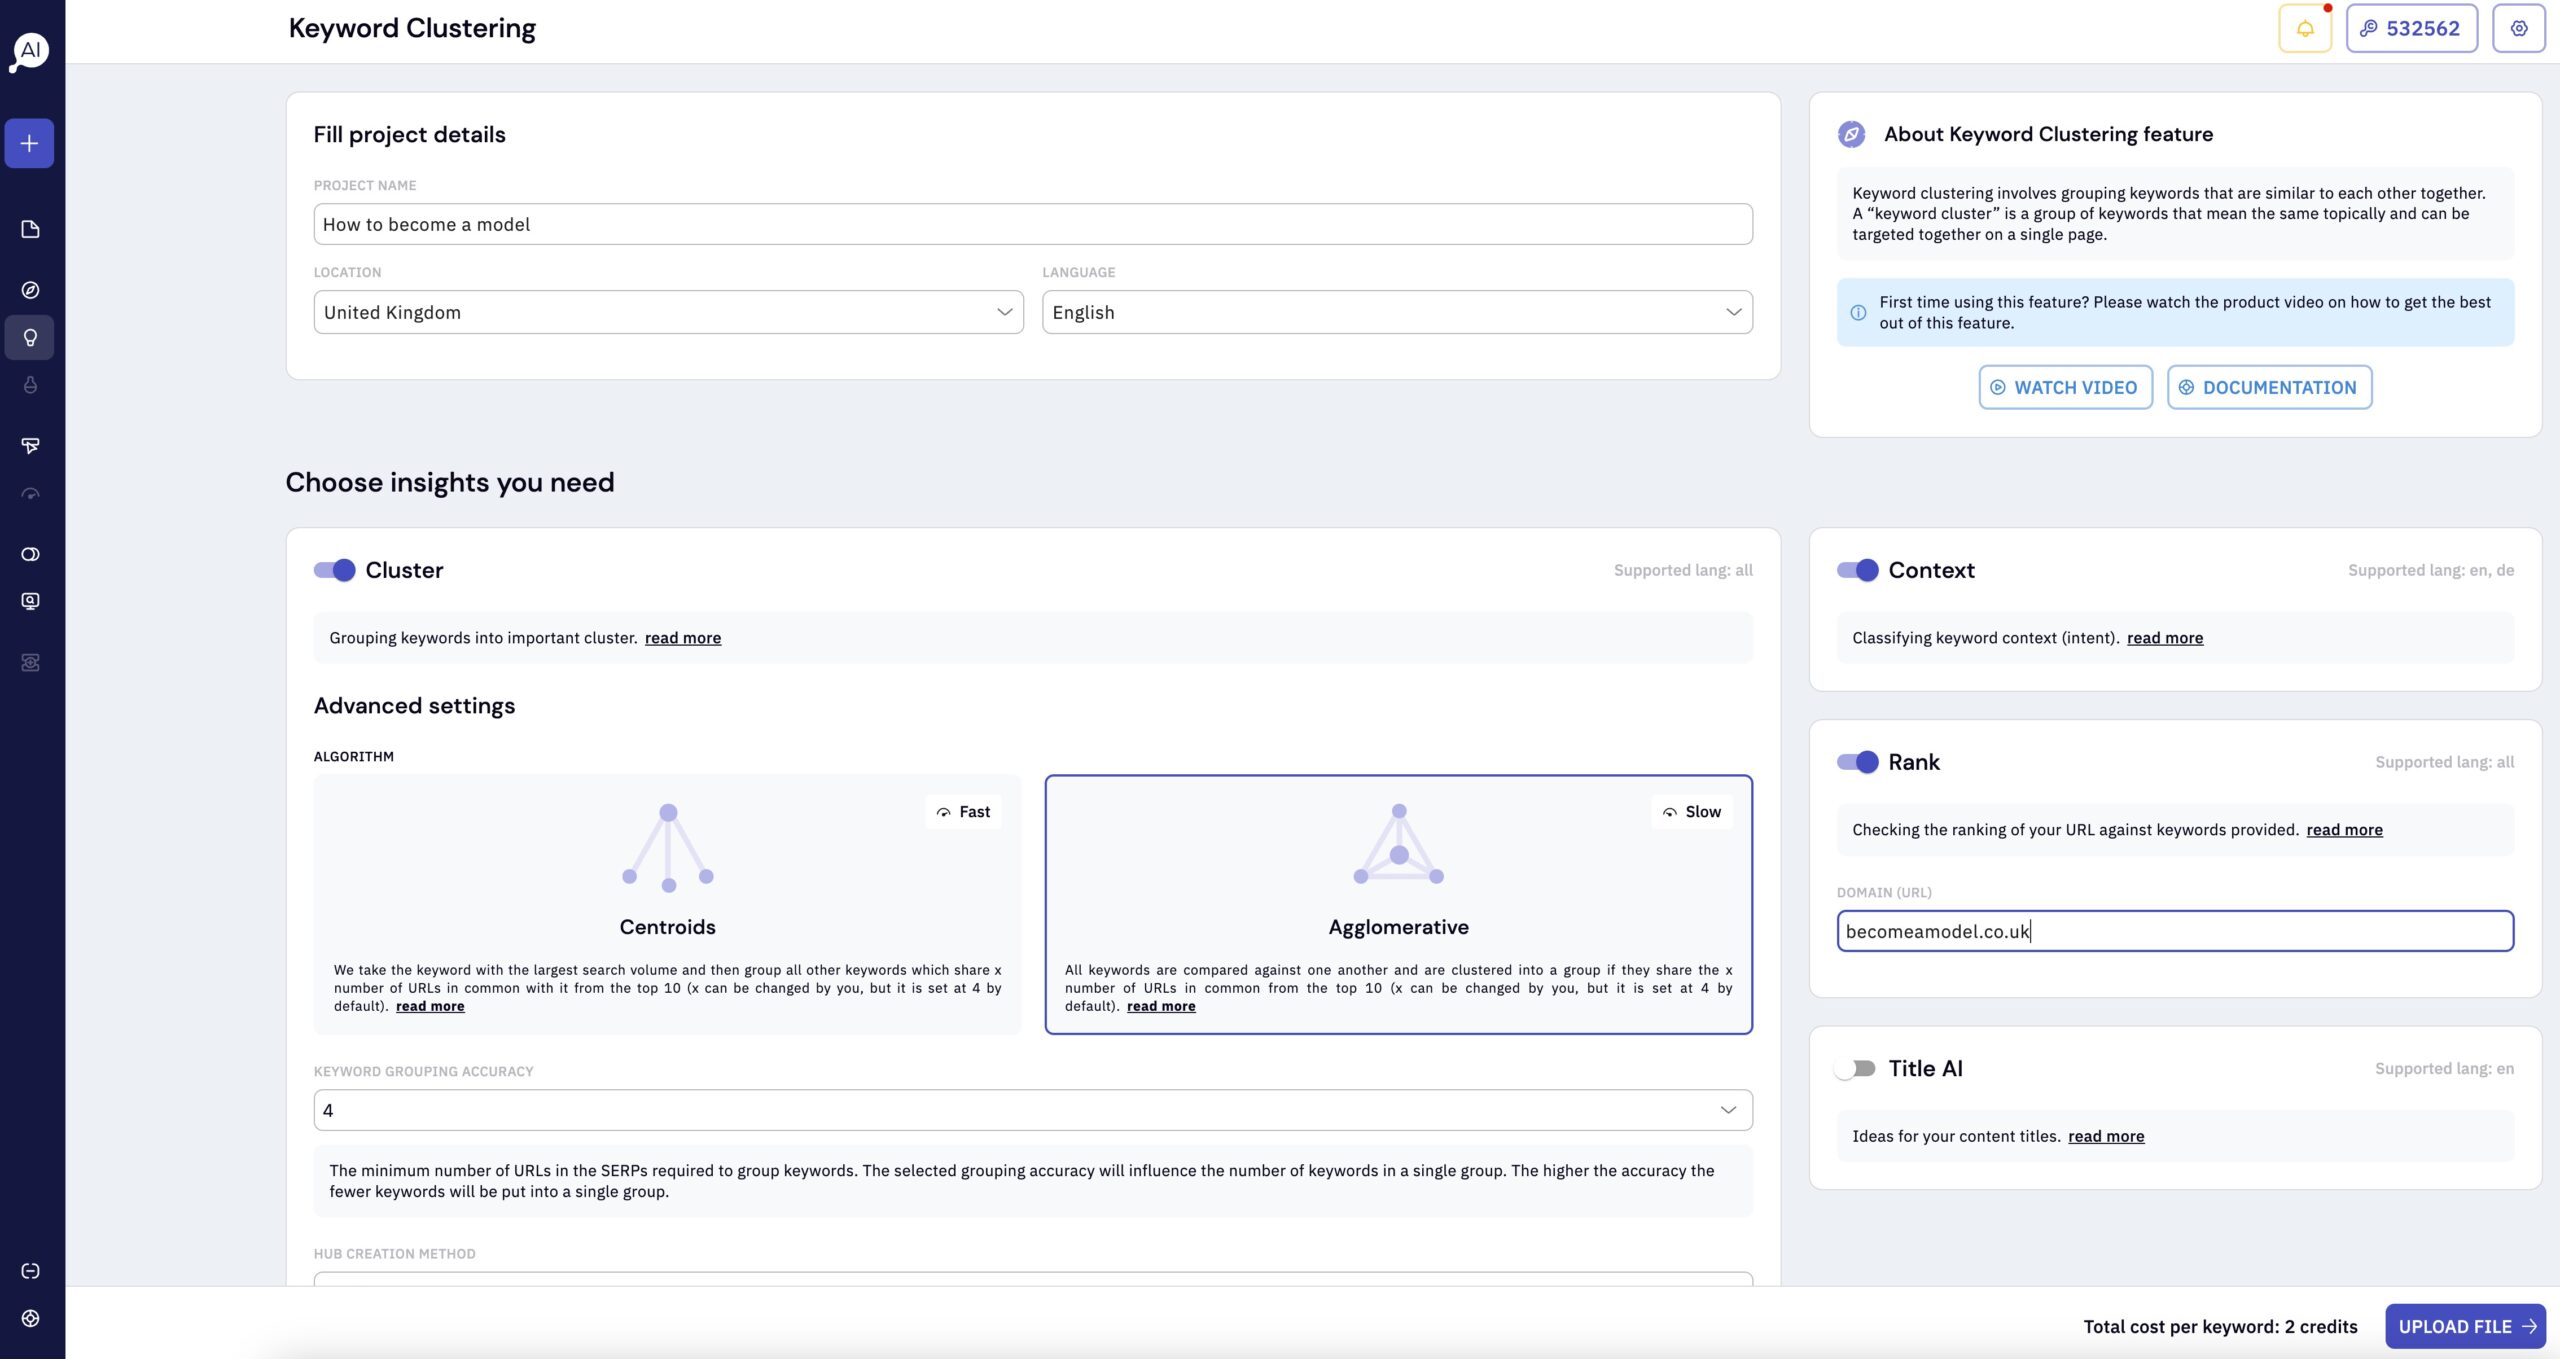Open the Language dropdown set to English
This screenshot has width=2560, height=1359.
tap(1397, 311)
